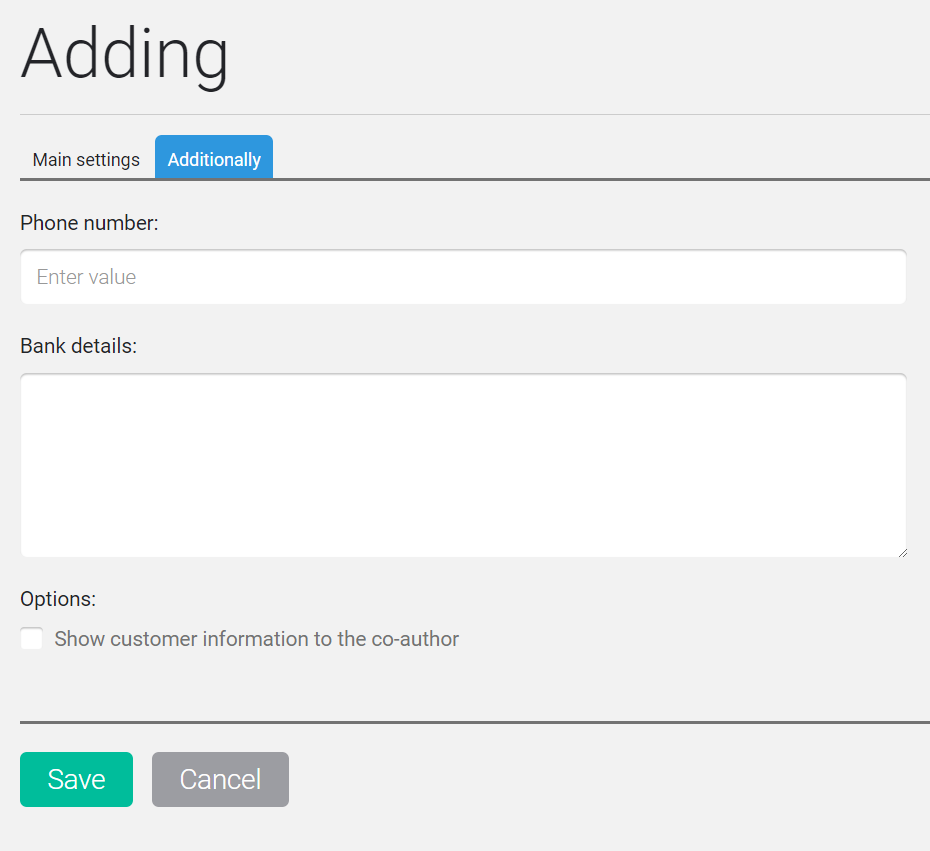Click the Phone number input field

pos(463,277)
